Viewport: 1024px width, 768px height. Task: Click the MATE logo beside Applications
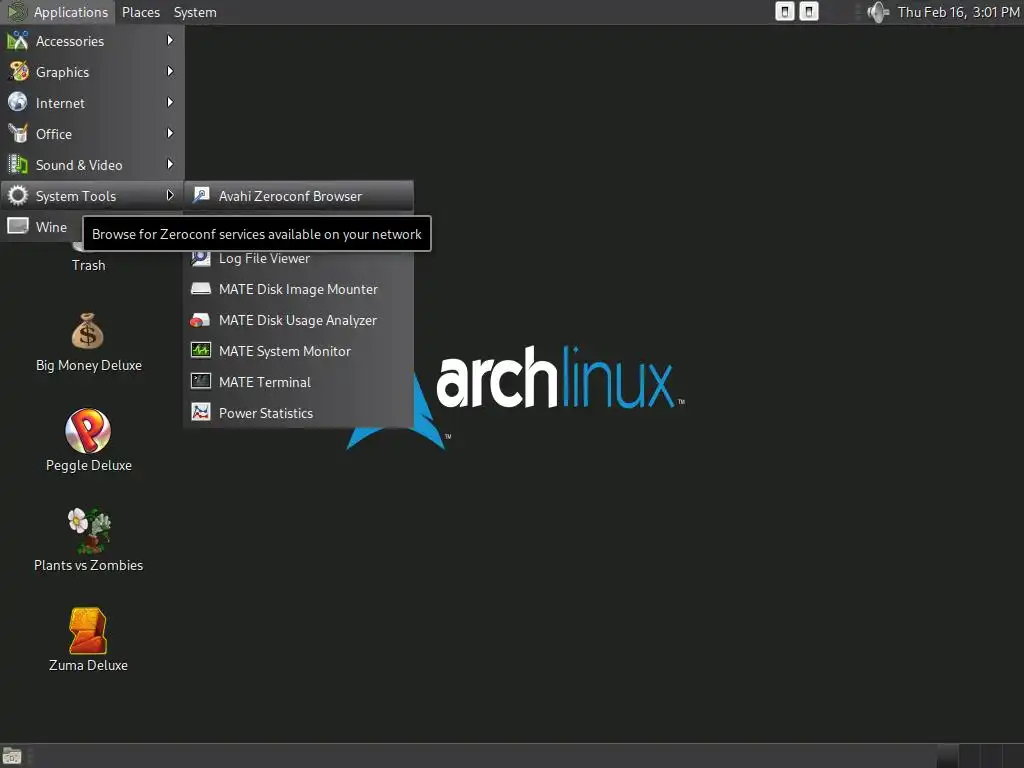(x=17, y=12)
